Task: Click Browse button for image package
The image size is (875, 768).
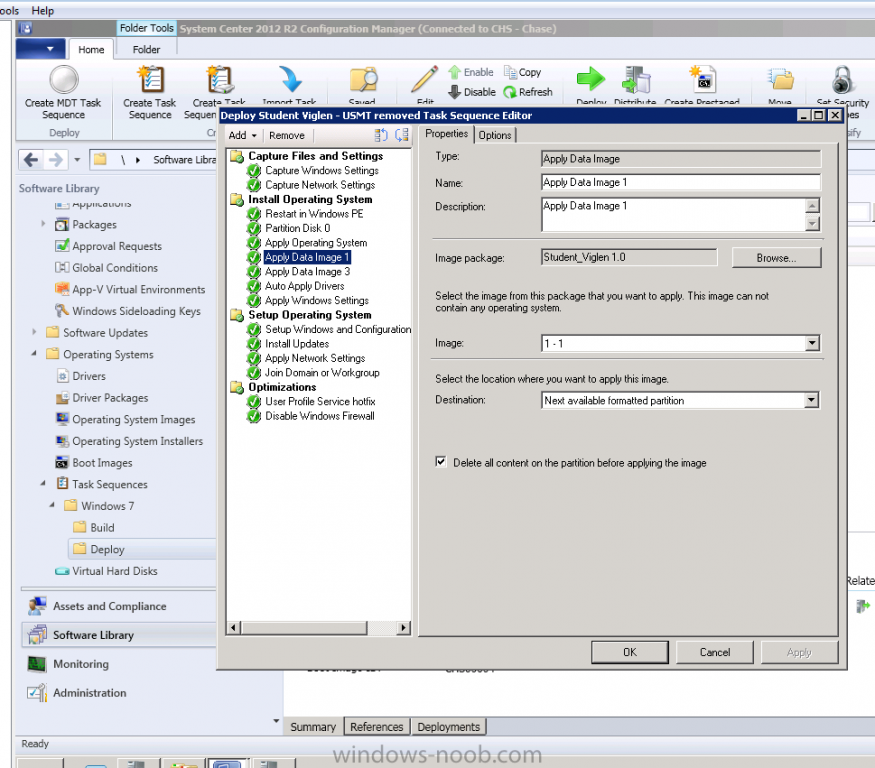Action: click(x=776, y=258)
